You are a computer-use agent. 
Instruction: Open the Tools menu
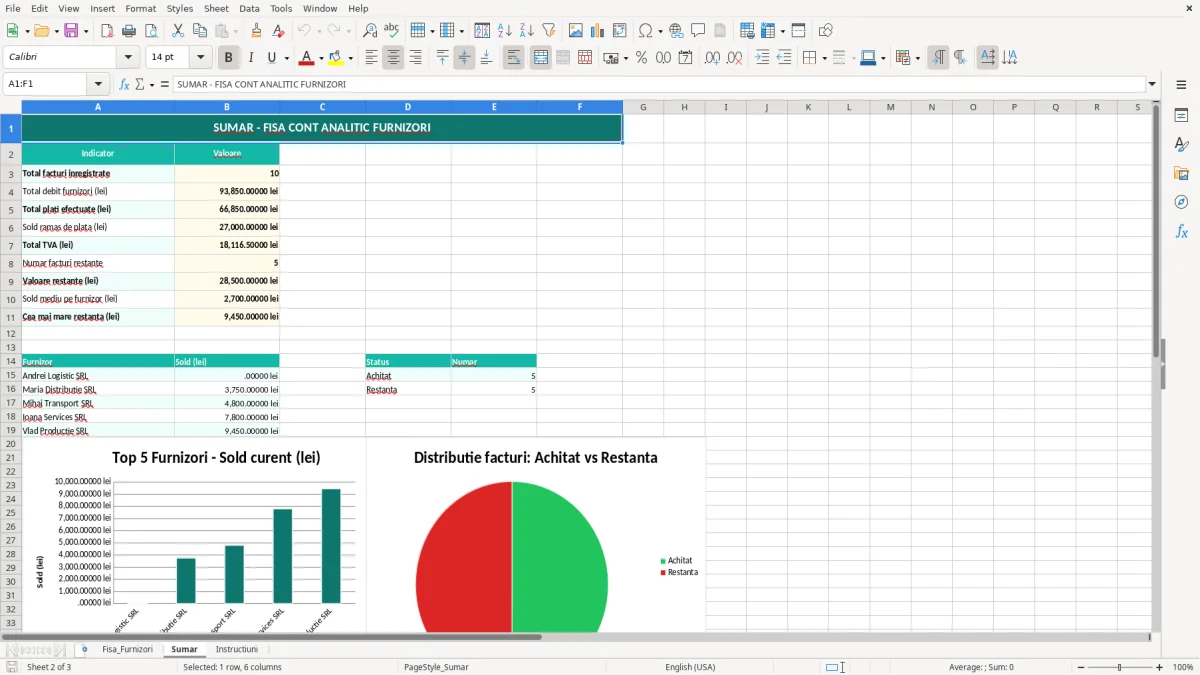(x=281, y=8)
